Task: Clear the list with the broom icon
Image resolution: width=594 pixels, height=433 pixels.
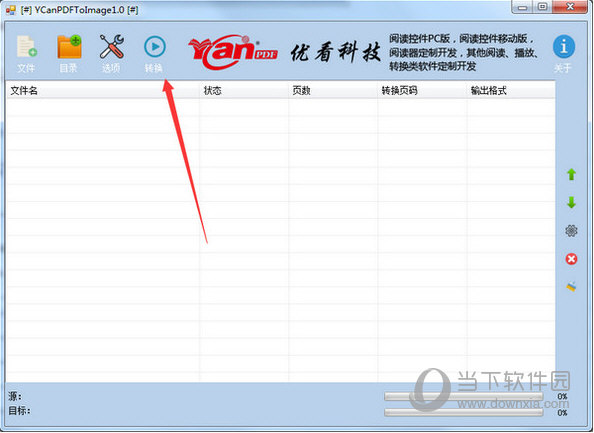Action: coord(571,287)
